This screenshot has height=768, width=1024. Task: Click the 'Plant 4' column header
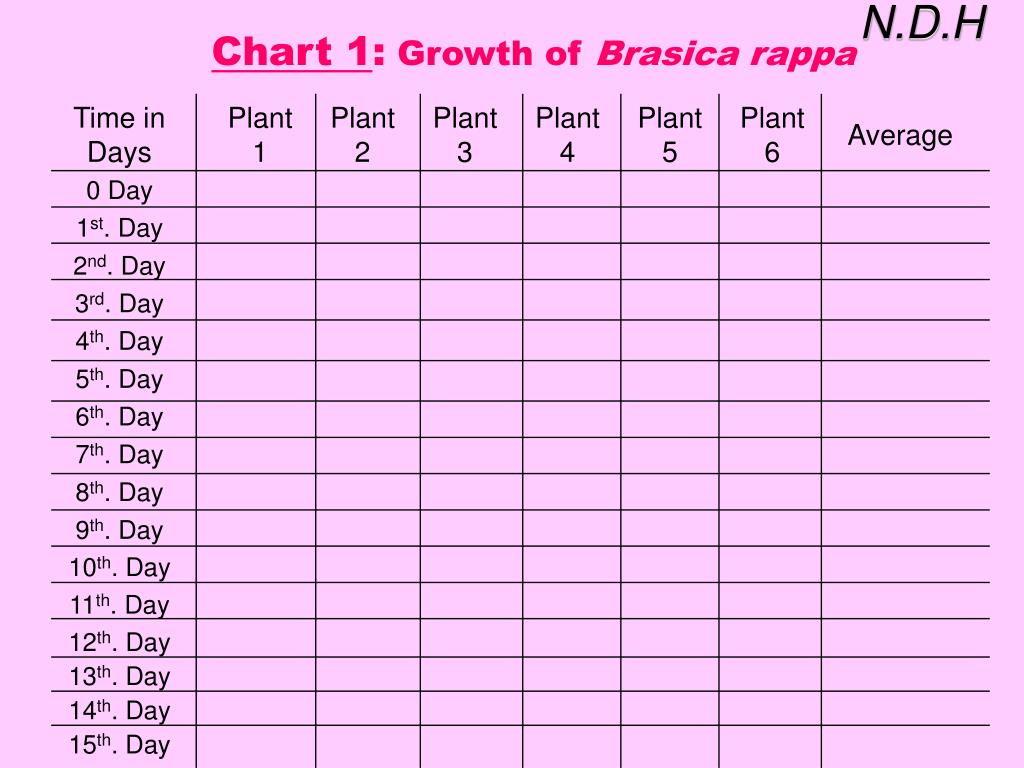pos(568,135)
